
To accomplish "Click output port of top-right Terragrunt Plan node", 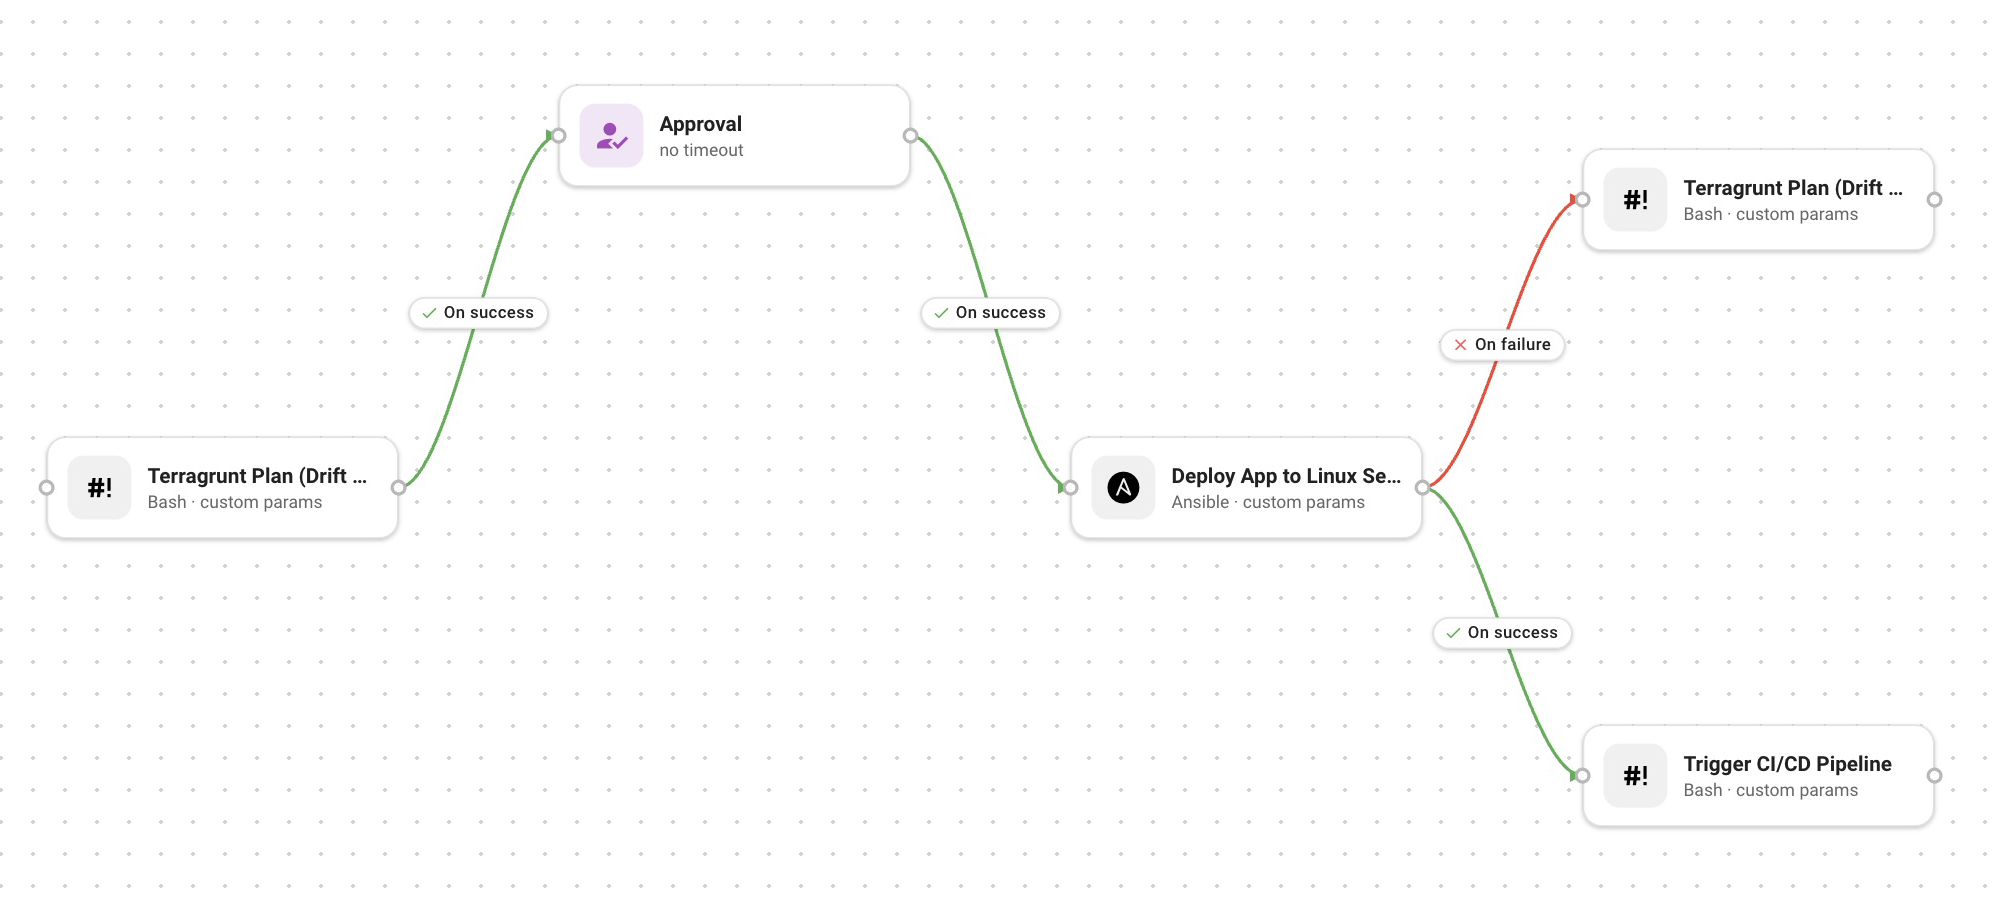I will (x=1934, y=200).
